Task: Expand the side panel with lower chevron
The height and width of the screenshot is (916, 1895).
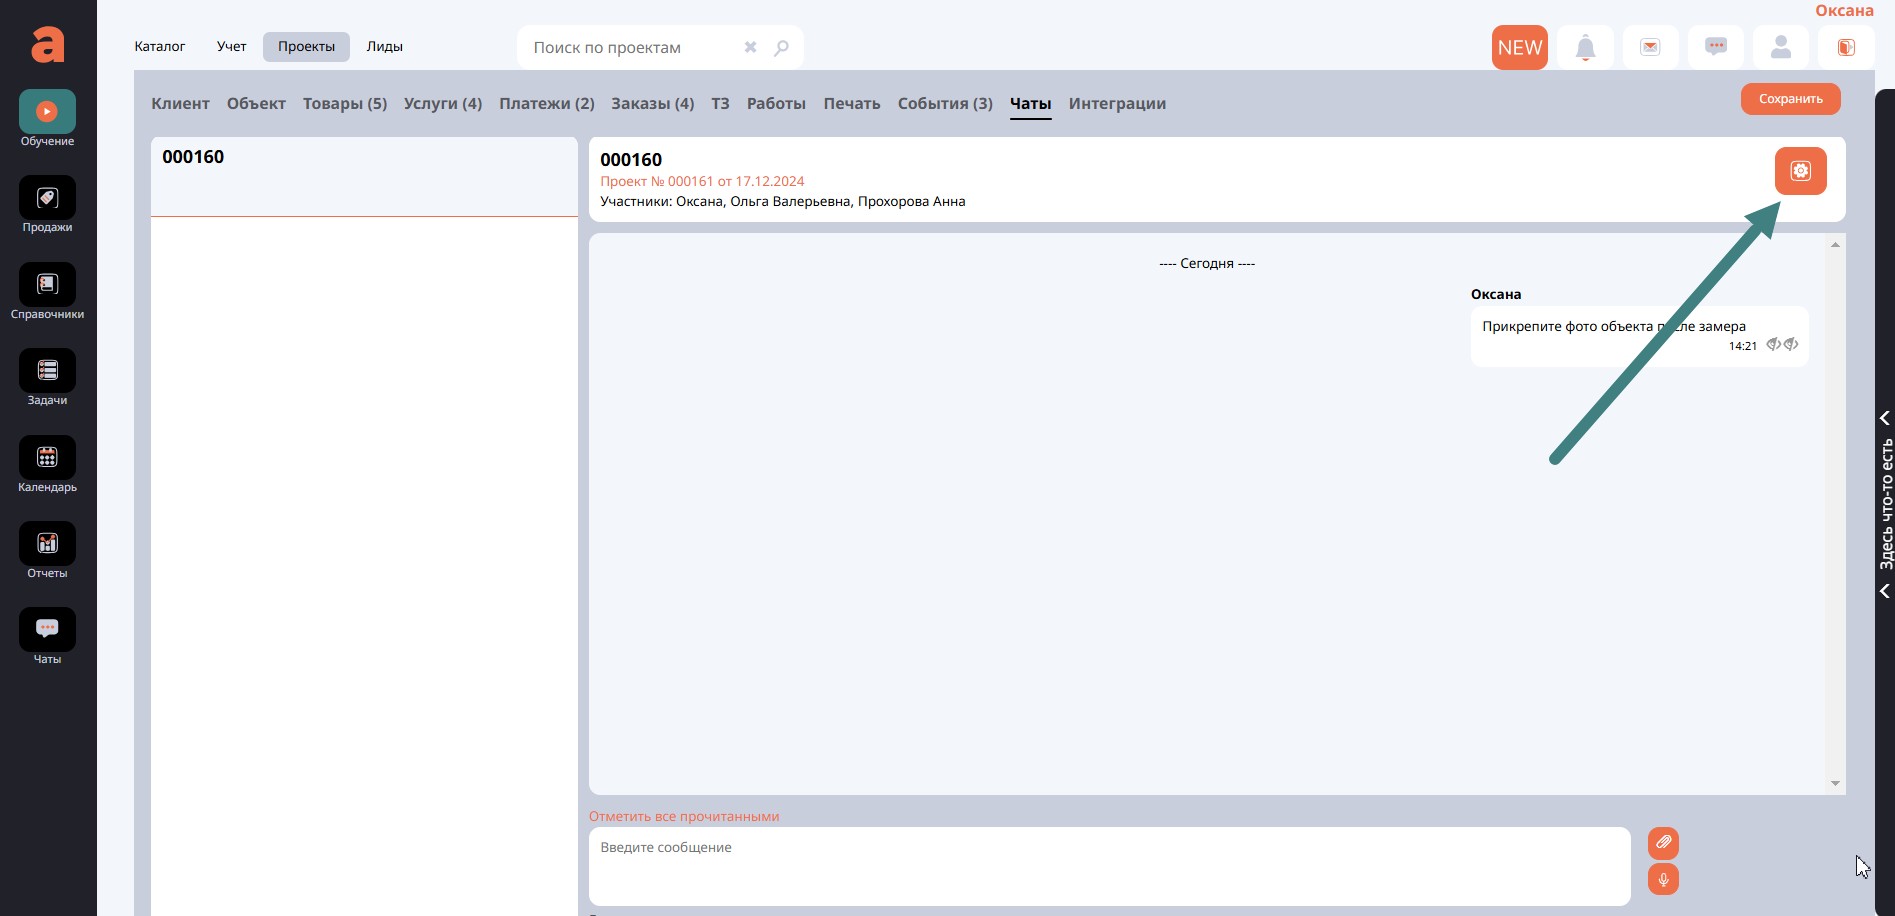Action: [x=1885, y=591]
